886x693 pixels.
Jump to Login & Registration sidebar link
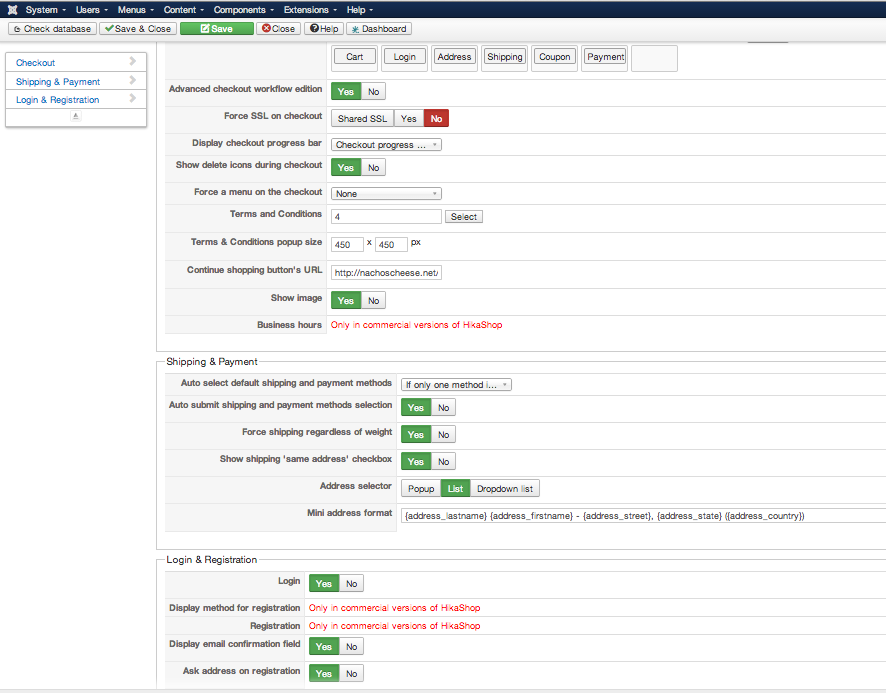tap(57, 100)
